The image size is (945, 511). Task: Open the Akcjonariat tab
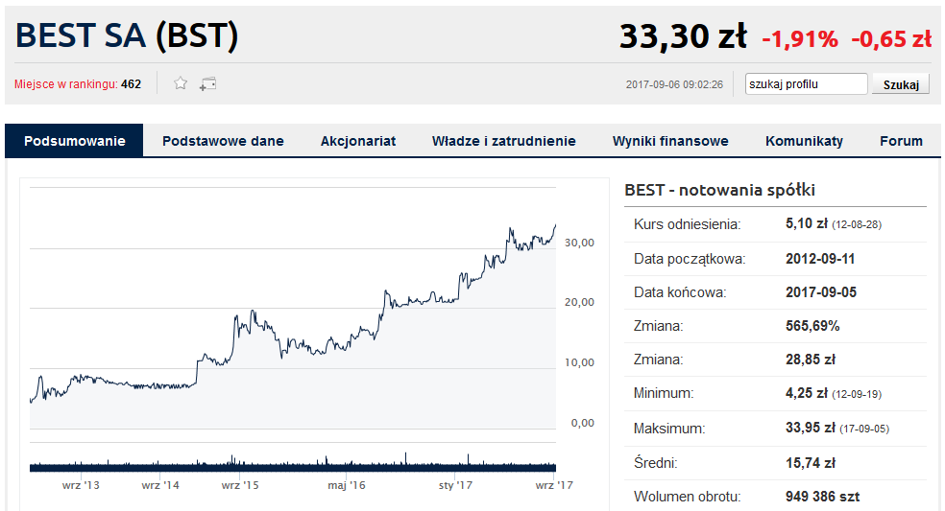tap(358, 141)
